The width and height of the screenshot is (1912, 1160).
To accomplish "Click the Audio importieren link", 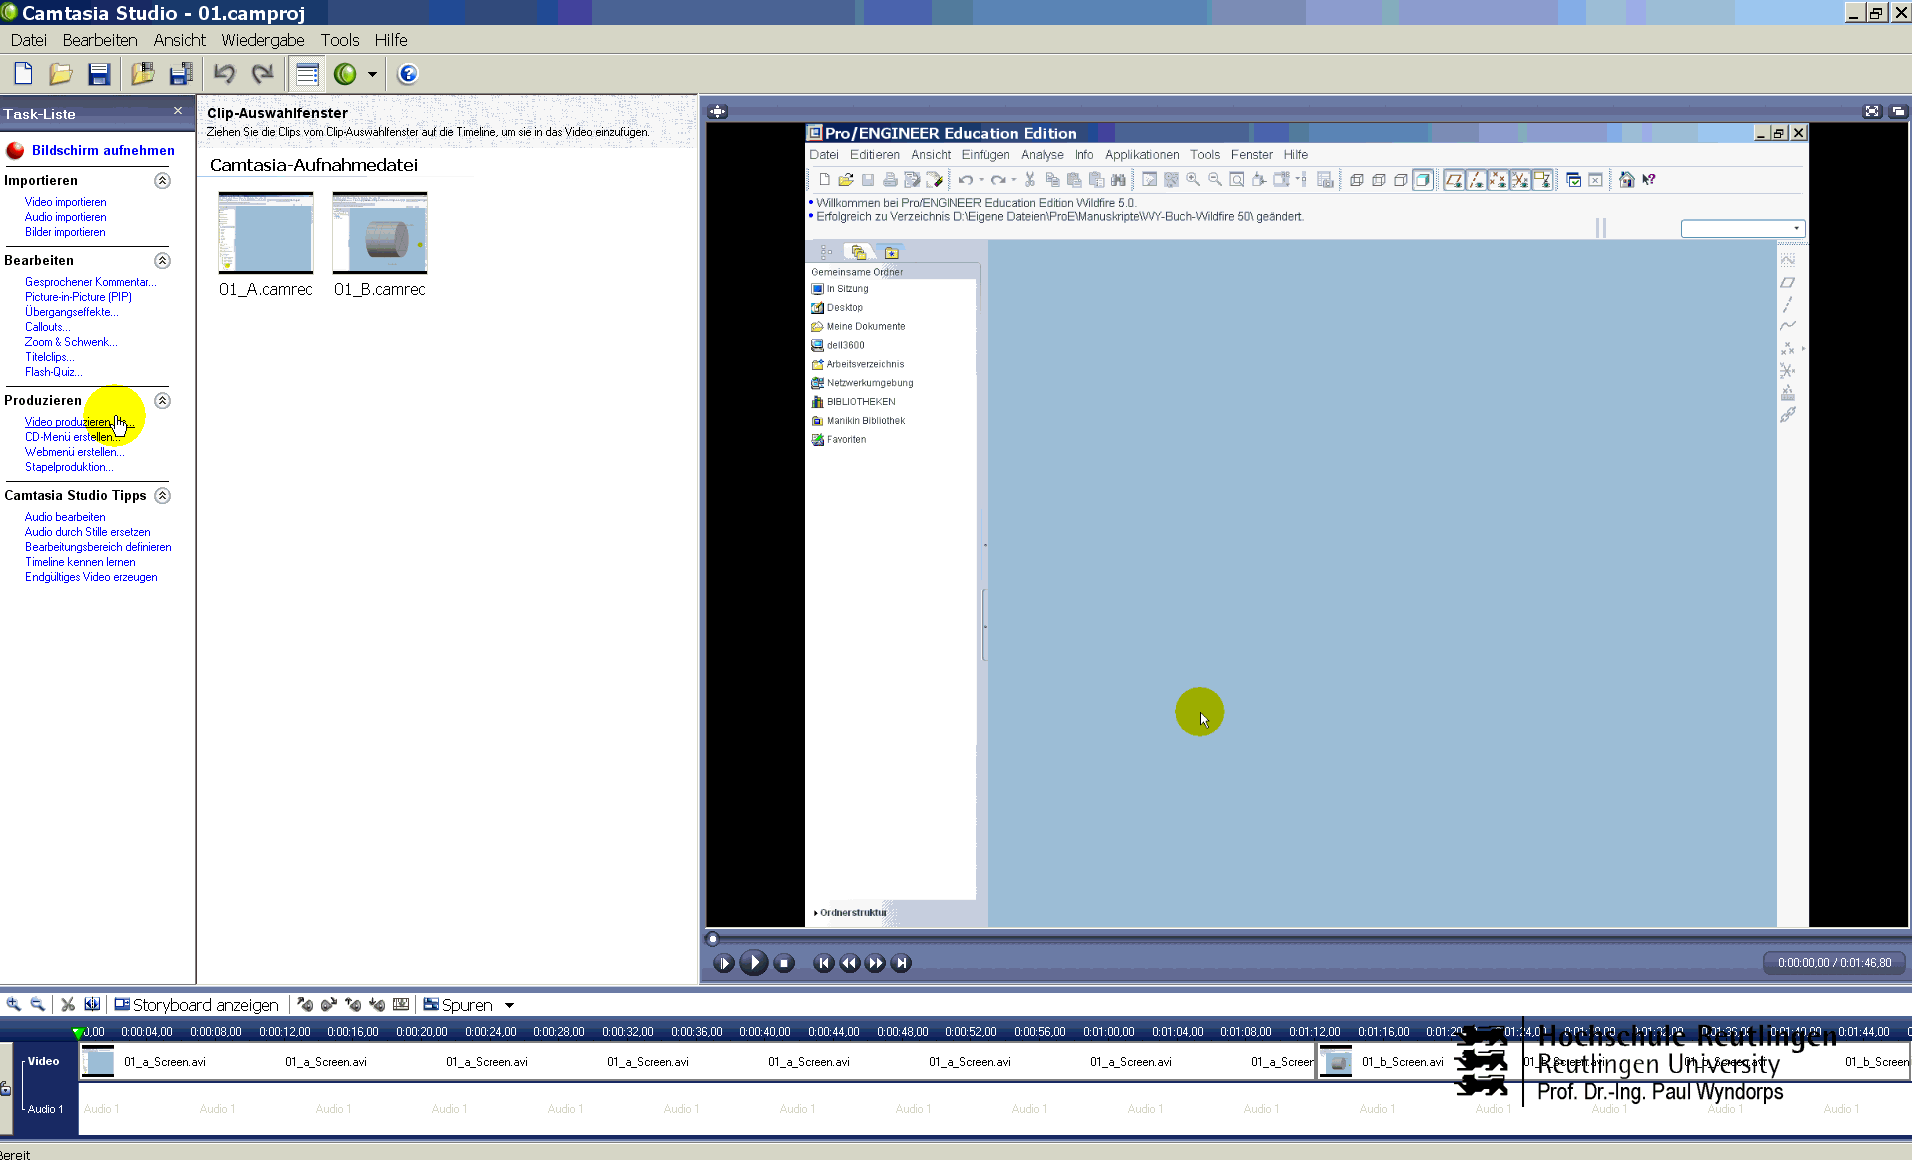I will click(x=66, y=217).
